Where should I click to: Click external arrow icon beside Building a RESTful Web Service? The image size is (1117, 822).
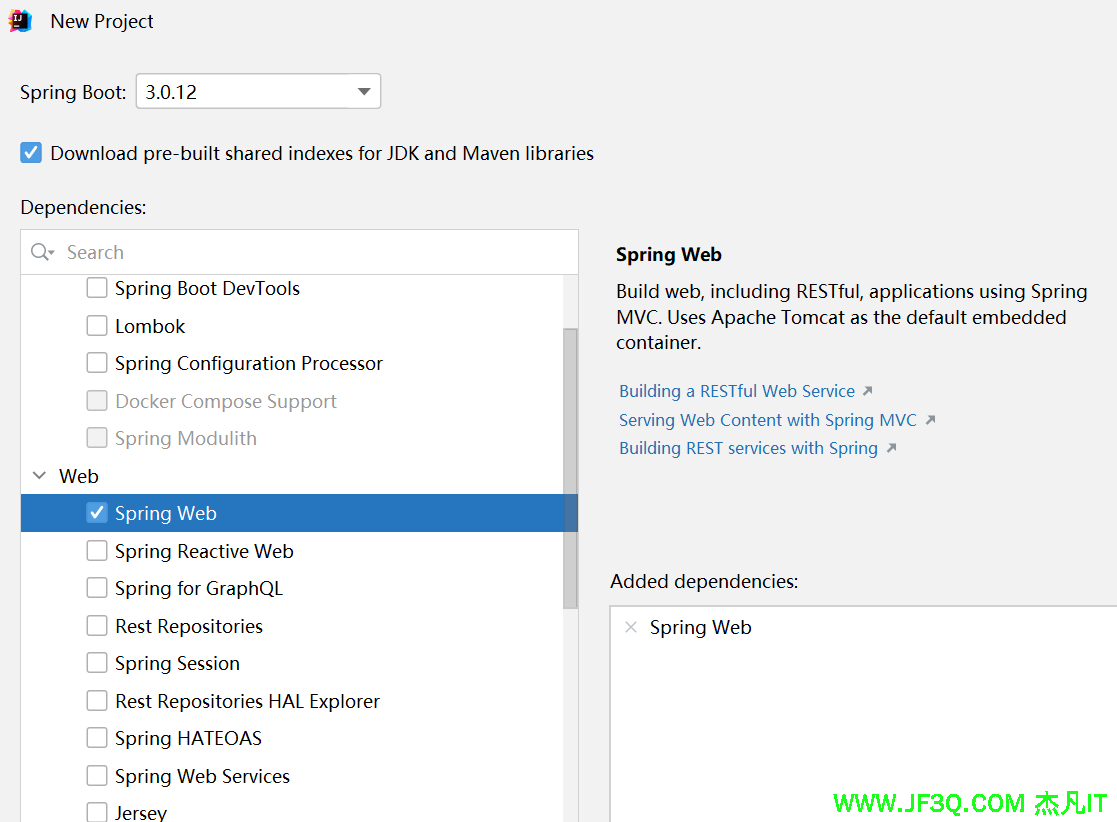point(867,391)
